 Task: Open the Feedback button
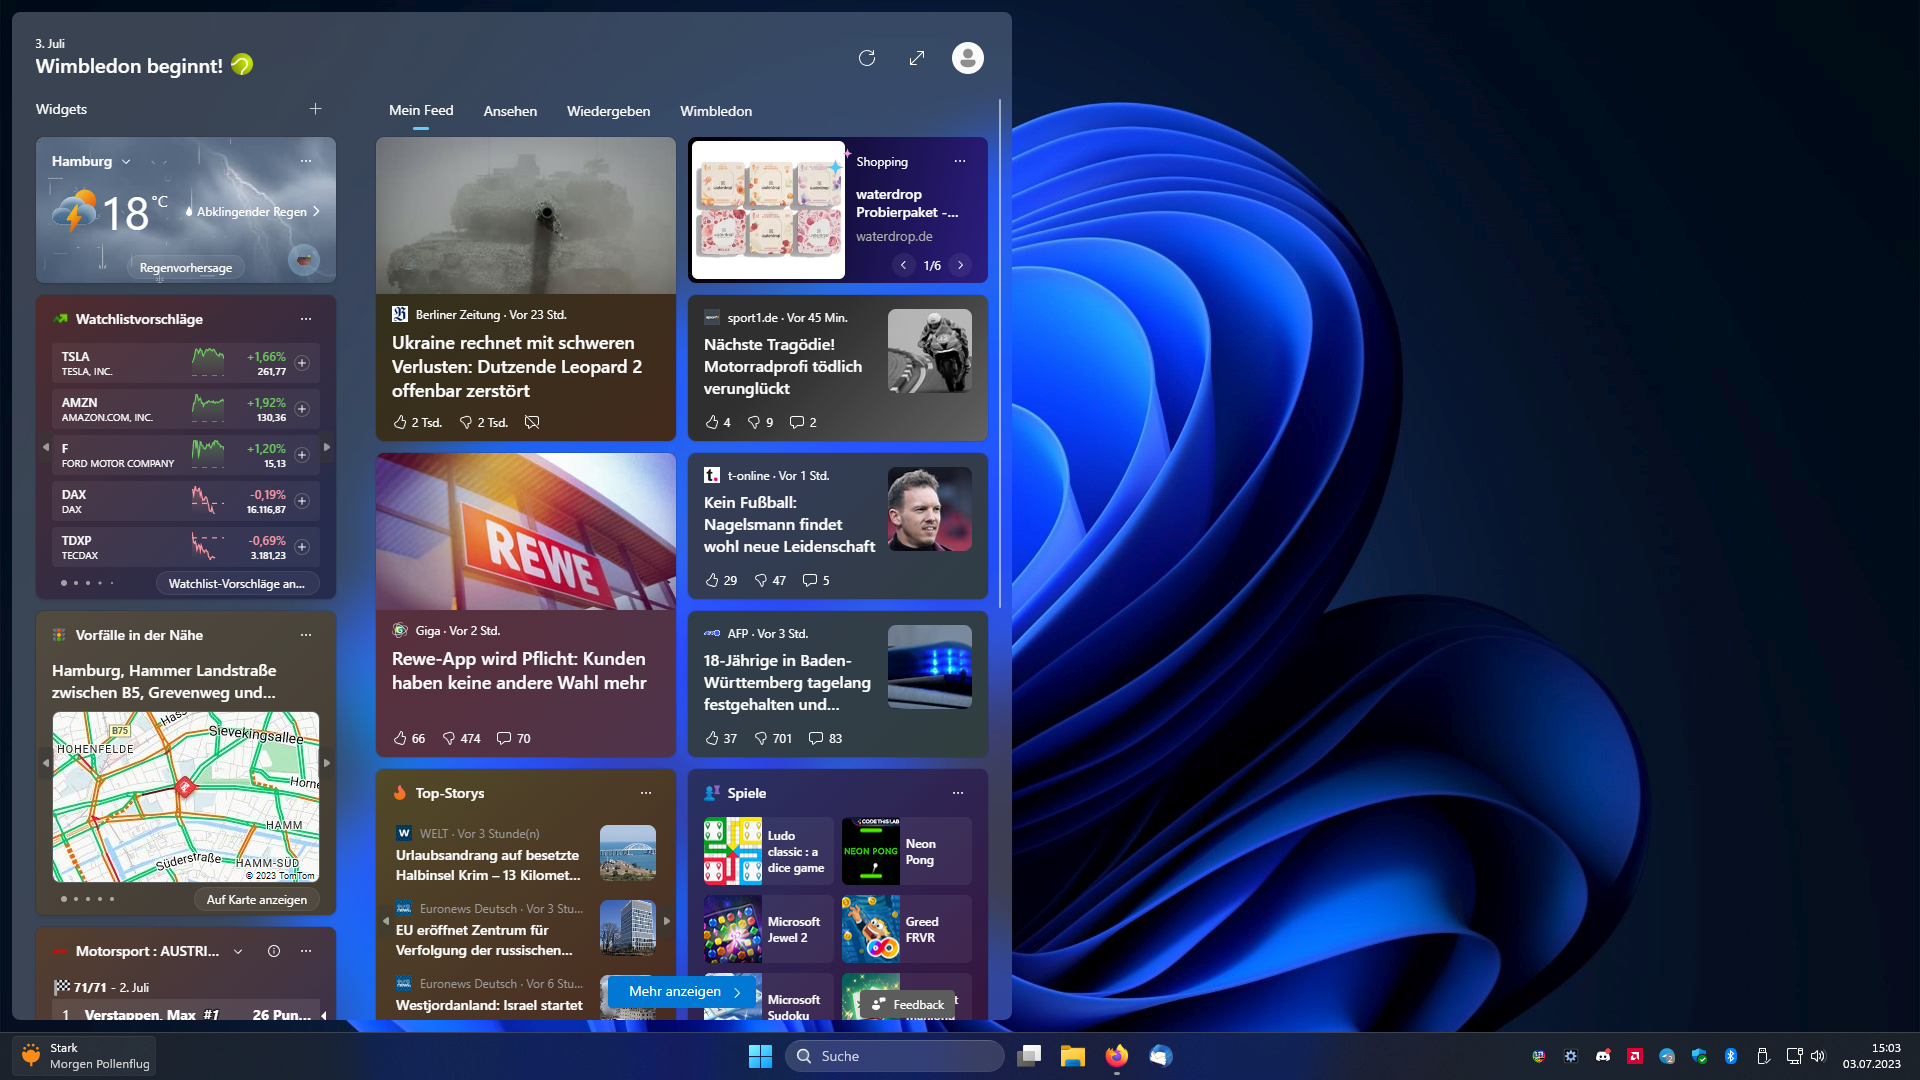[908, 1005]
